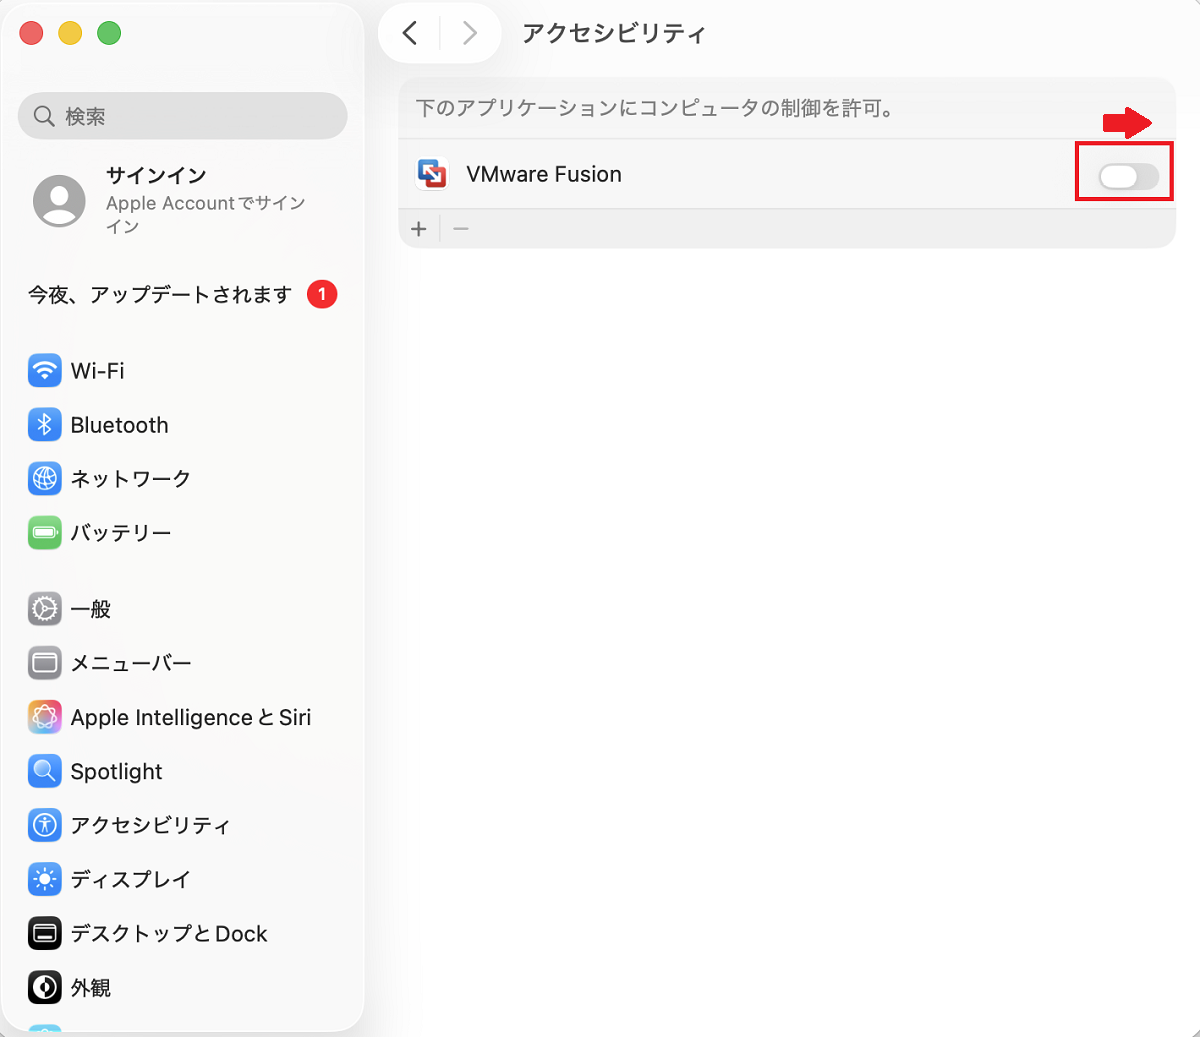Open バッテリー settings label
This screenshot has width=1200, height=1037.
pos(121,533)
